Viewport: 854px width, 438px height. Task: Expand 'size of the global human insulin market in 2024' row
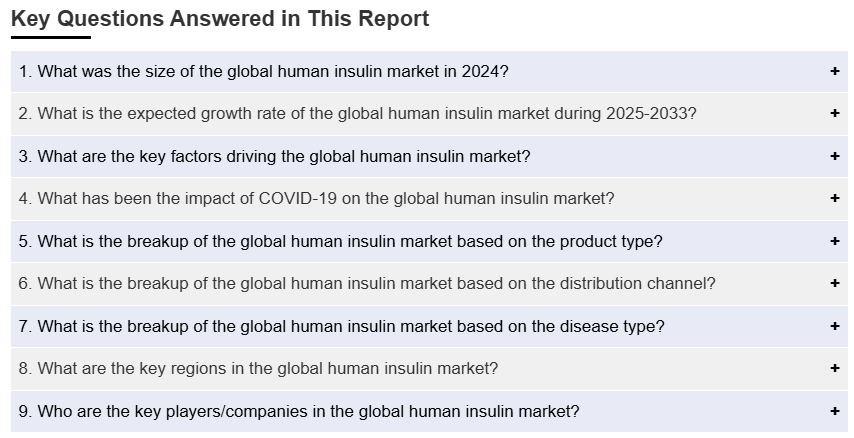pyautogui.click(x=429, y=71)
